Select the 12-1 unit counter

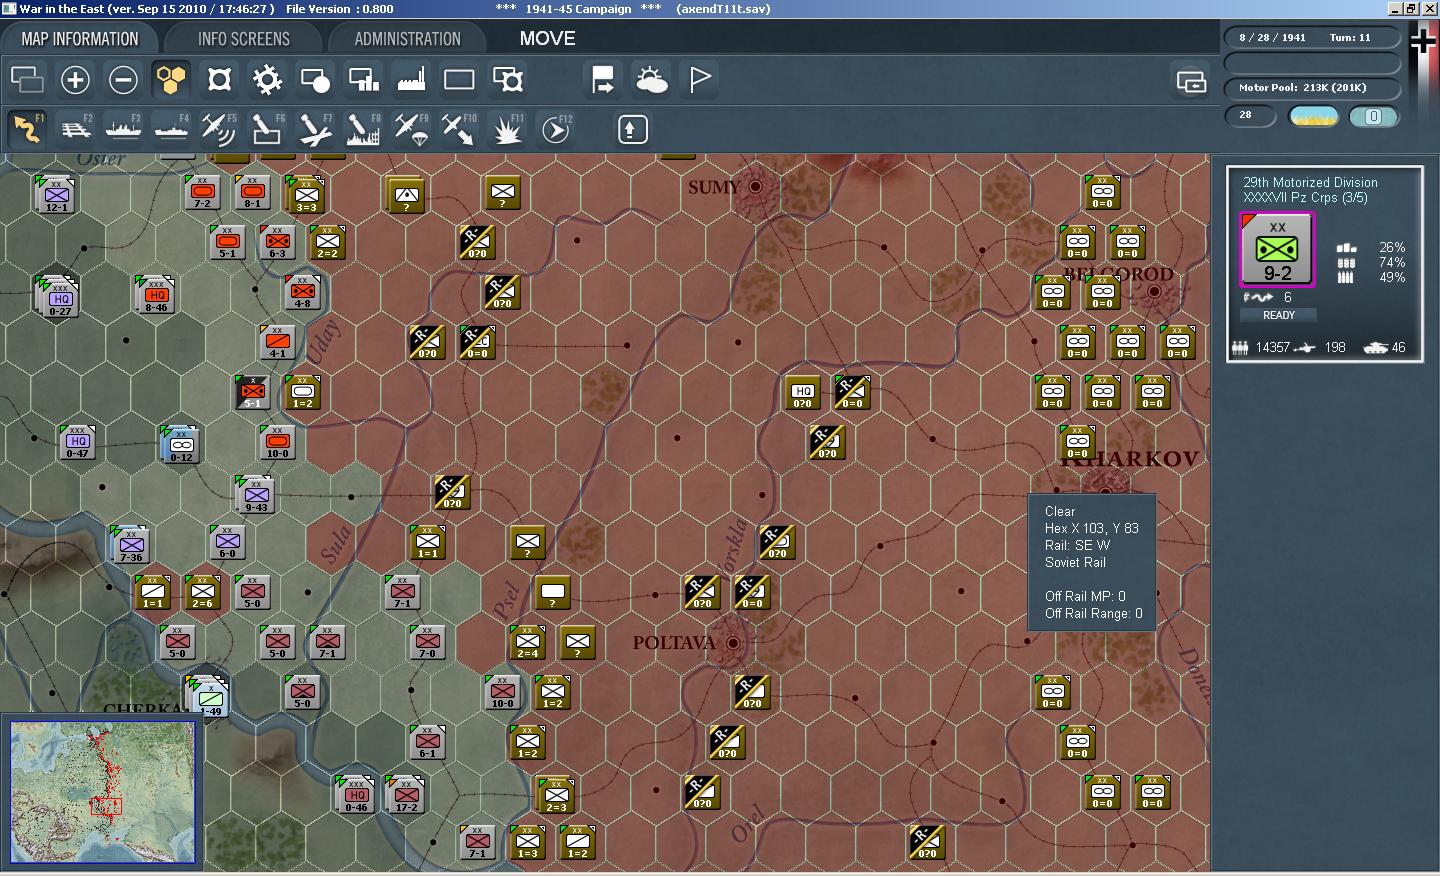[57, 194]
